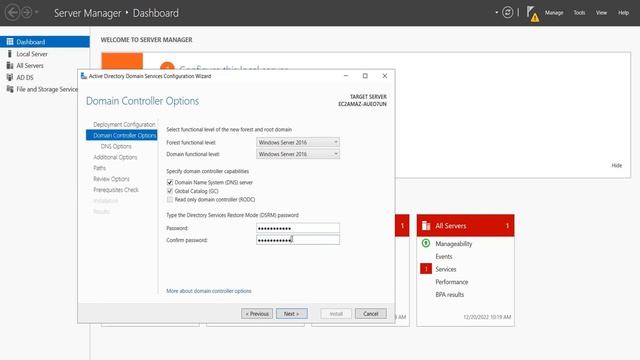This screenshot has width=640, height=360.
Task: Click the Previous button
Action: [257, 313]
